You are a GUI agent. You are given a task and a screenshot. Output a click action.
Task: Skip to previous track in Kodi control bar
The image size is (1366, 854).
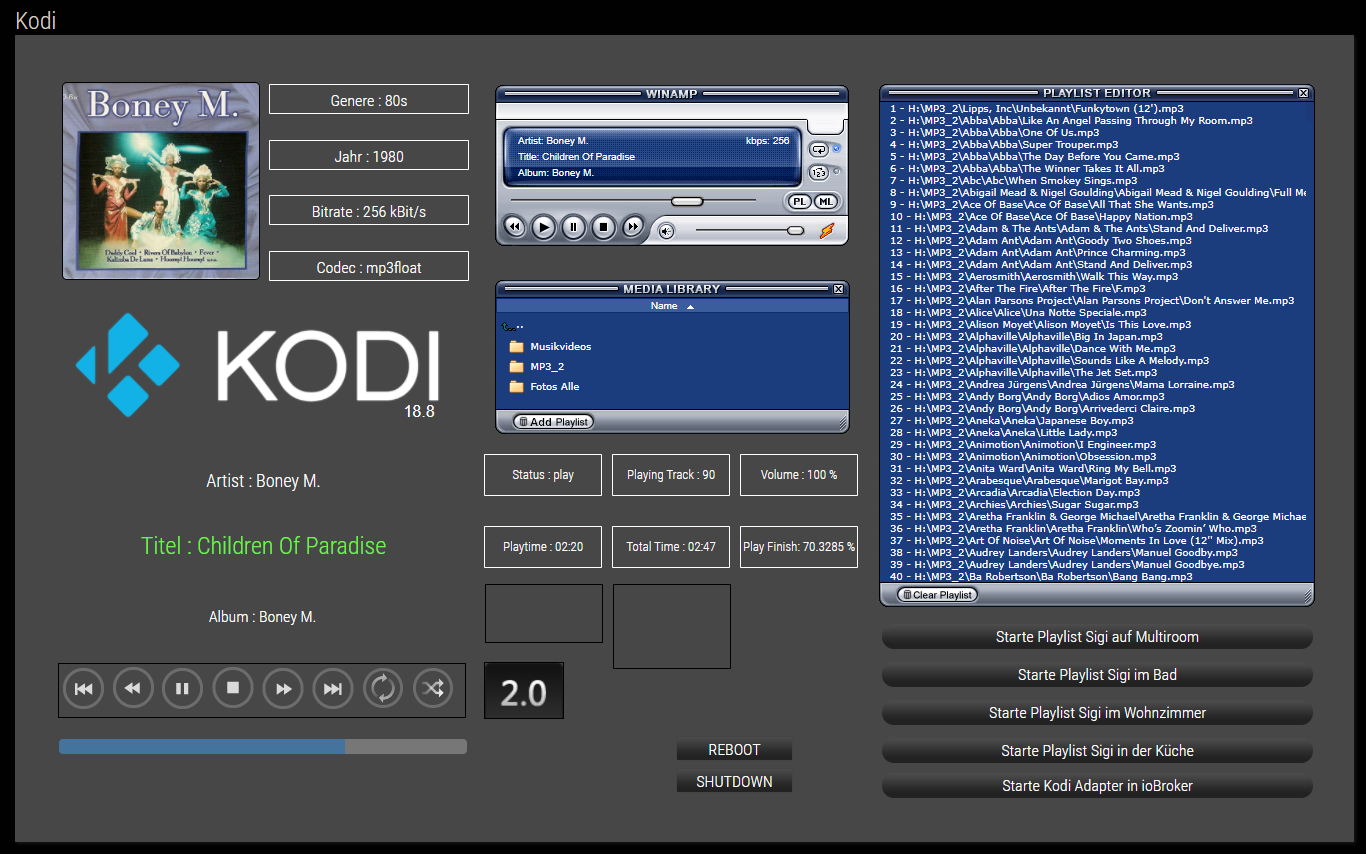tap(83, 689)
